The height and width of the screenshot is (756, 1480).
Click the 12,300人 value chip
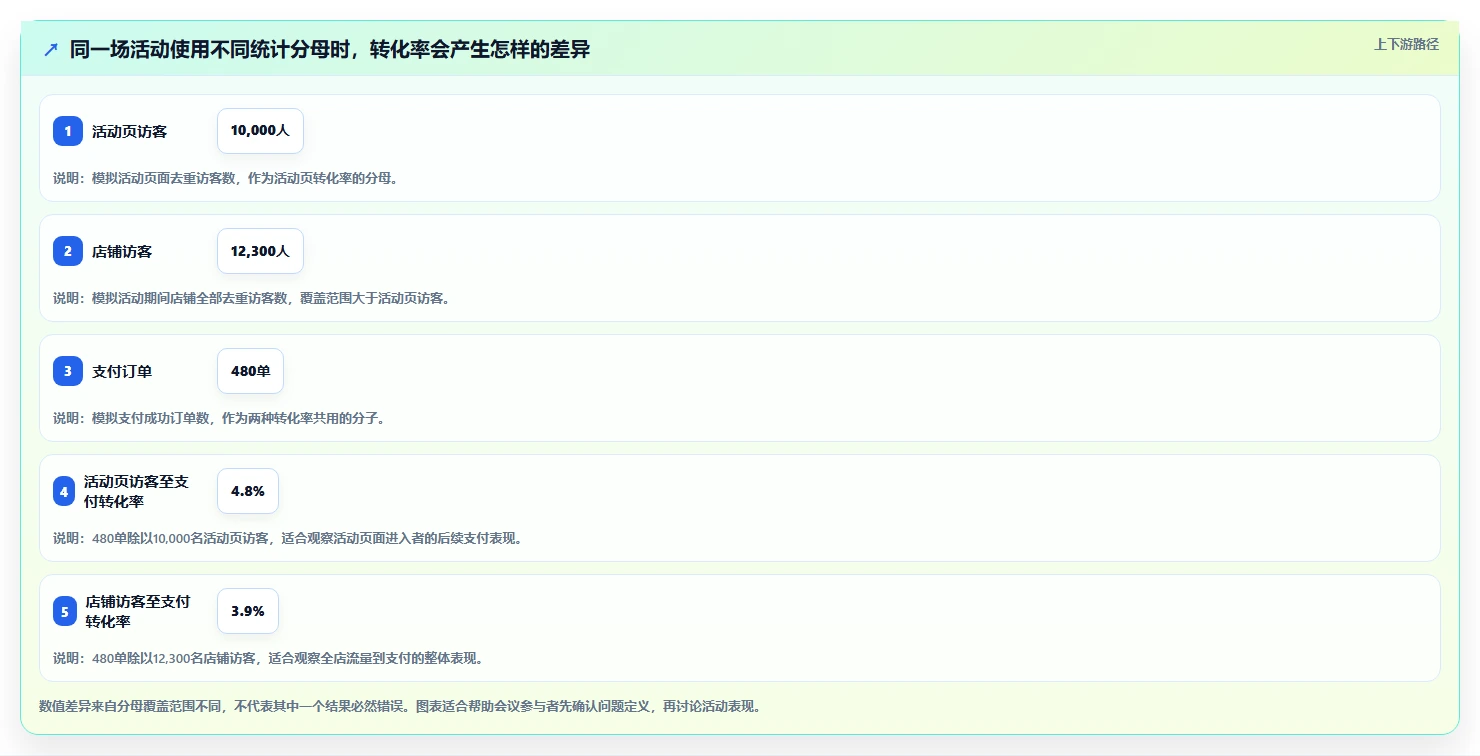click(x=260, y=251)
